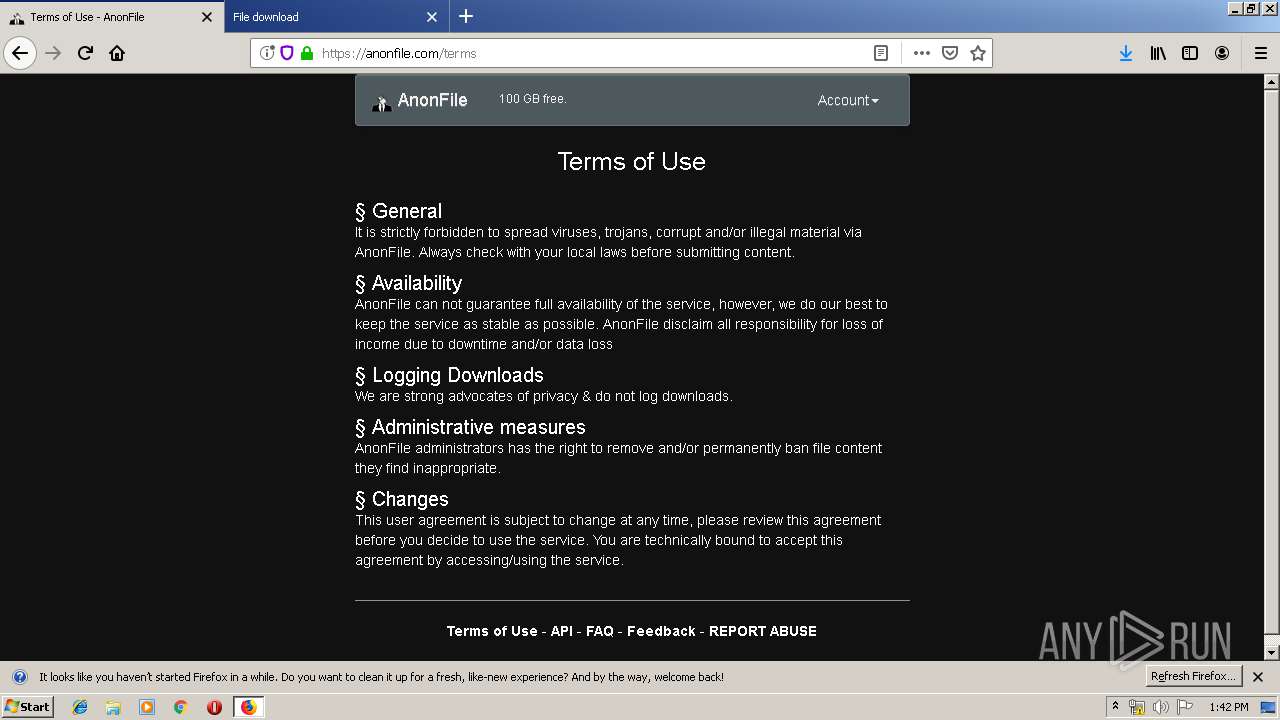Bookmark this page with the star
Viewport: 1280px width, 720px height.
[x=978, y=53]
